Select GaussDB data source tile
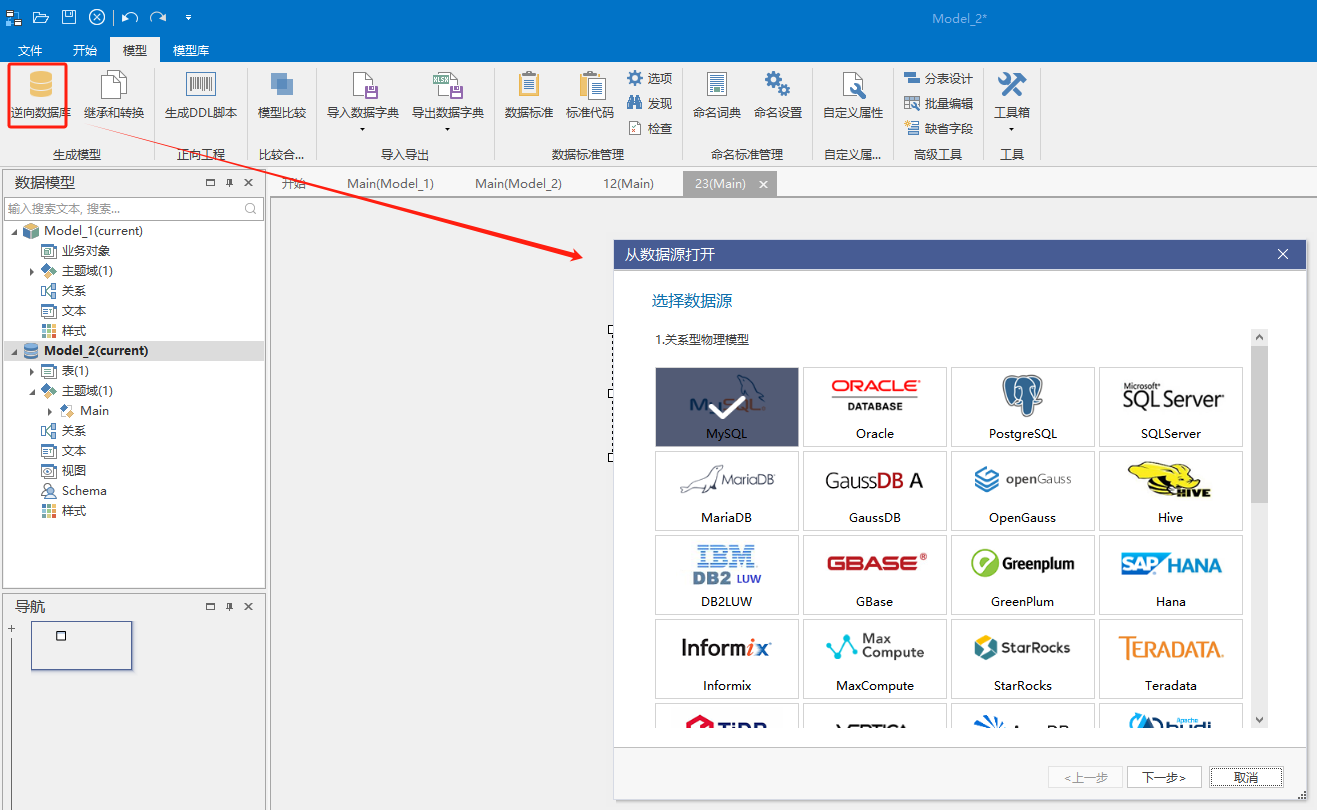This screenshot has width=1317, height=810. [875, 491]
